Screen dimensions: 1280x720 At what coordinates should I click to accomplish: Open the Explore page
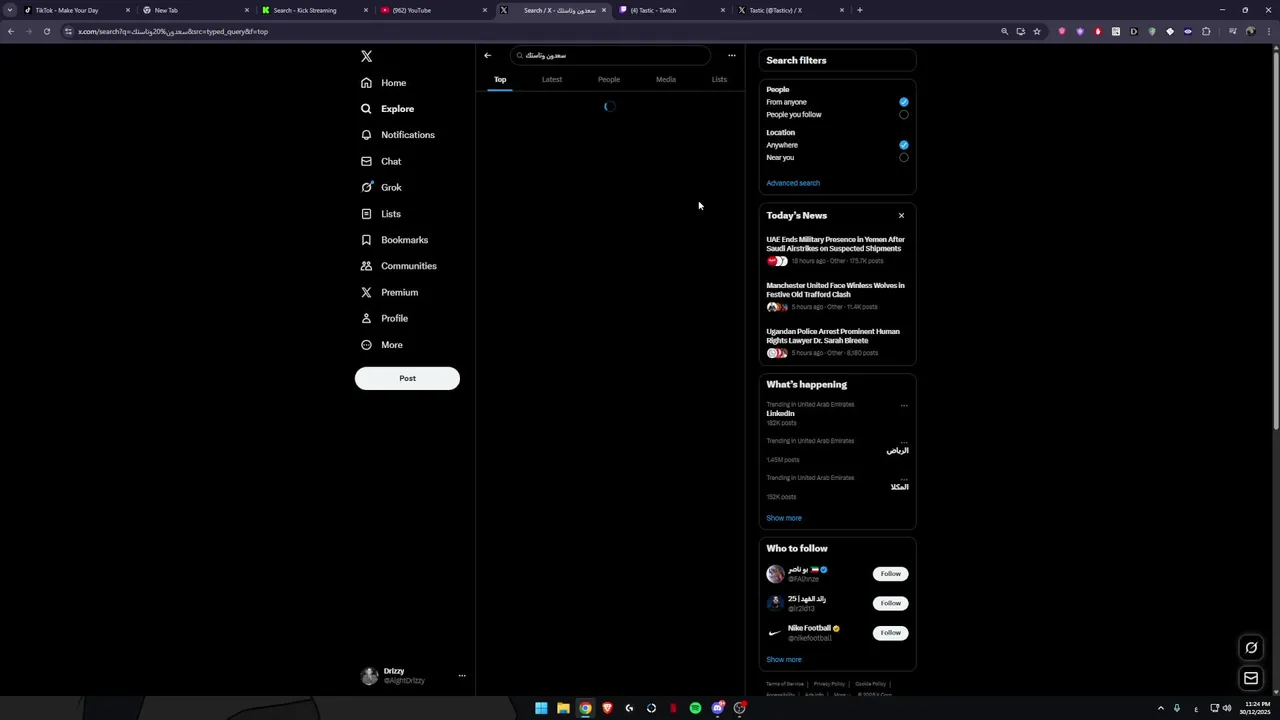point(388,109)
